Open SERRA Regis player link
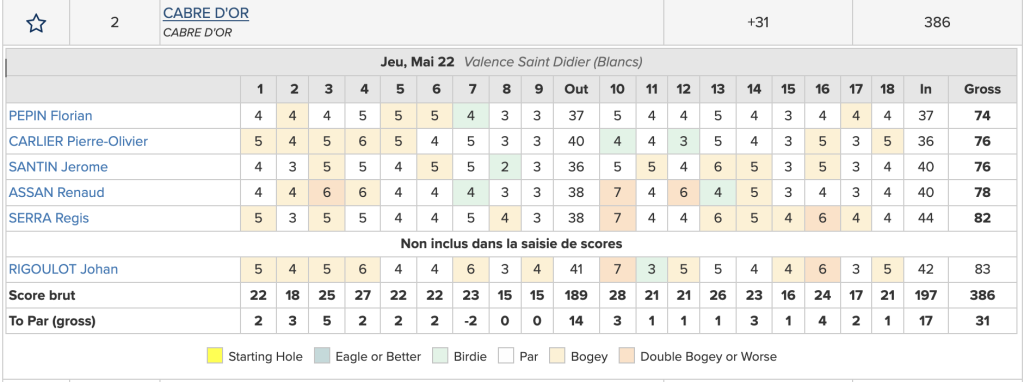Screen dimensions: 1024x382 tap(49, 217)
